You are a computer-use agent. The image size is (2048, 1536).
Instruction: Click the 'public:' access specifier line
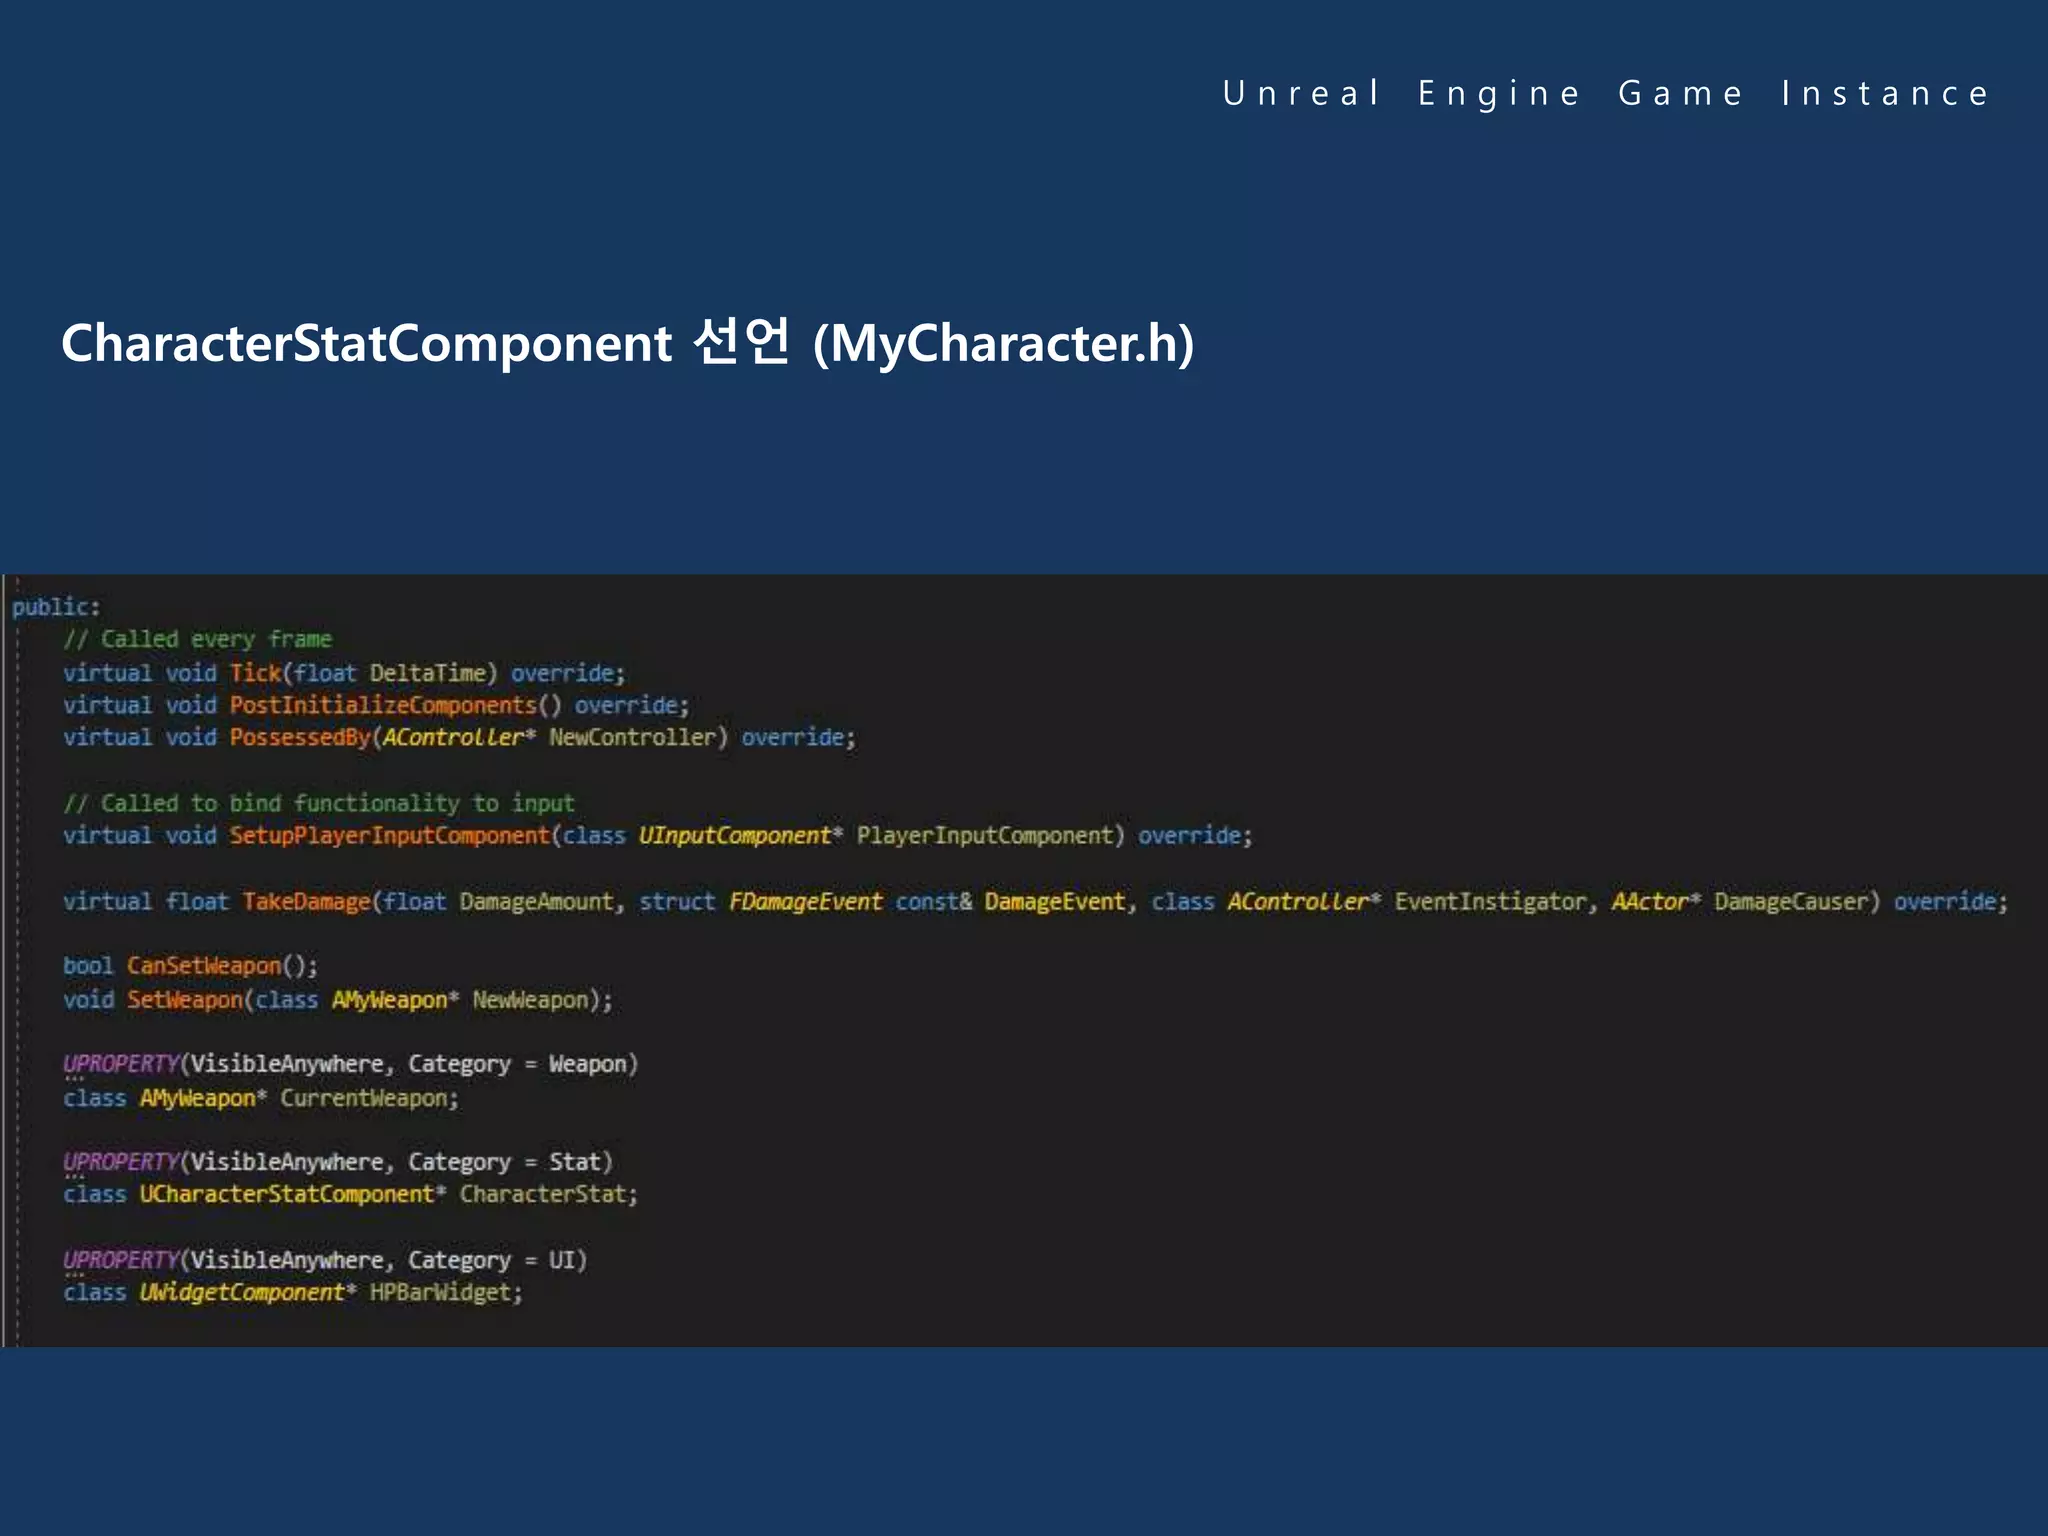tap(56, 607)
